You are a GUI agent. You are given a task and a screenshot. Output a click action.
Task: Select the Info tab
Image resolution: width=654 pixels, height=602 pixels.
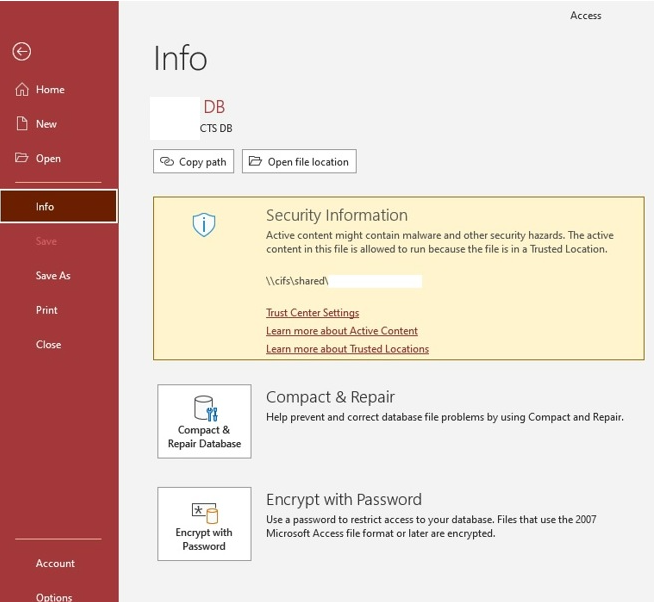click(x=59, y=206)
